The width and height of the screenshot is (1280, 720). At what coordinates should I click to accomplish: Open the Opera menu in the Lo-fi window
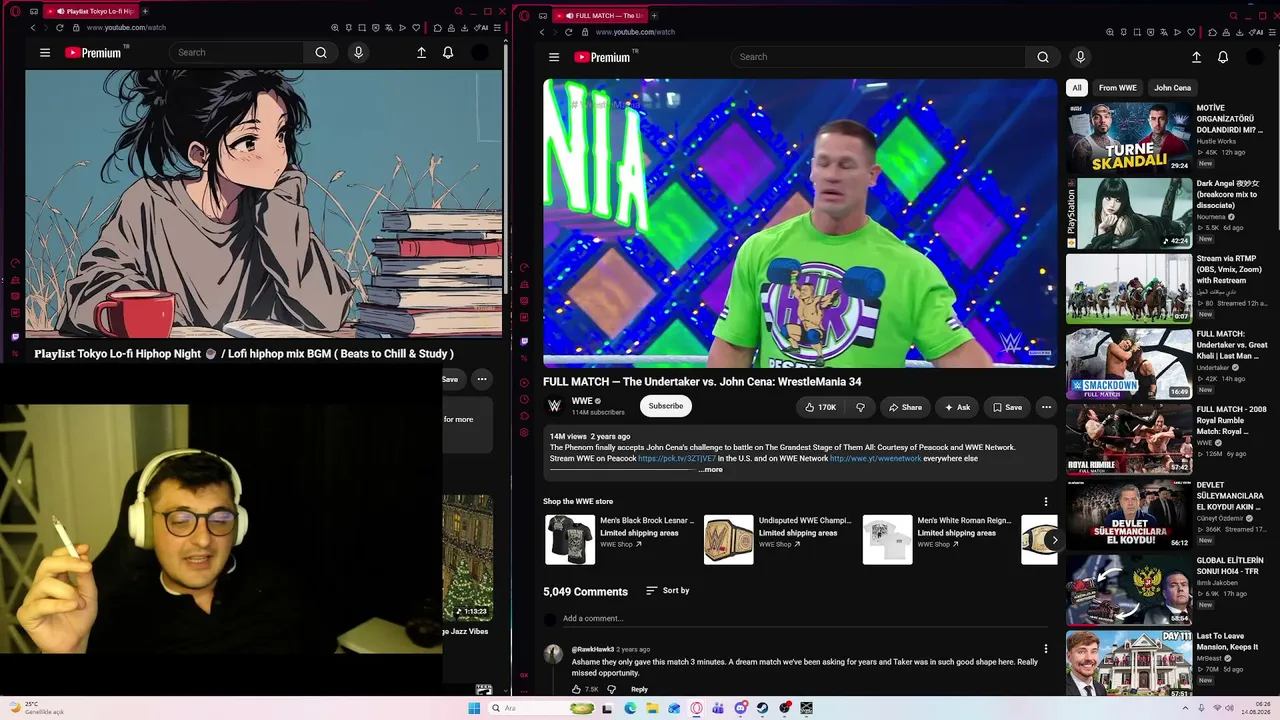click(15, 11)
